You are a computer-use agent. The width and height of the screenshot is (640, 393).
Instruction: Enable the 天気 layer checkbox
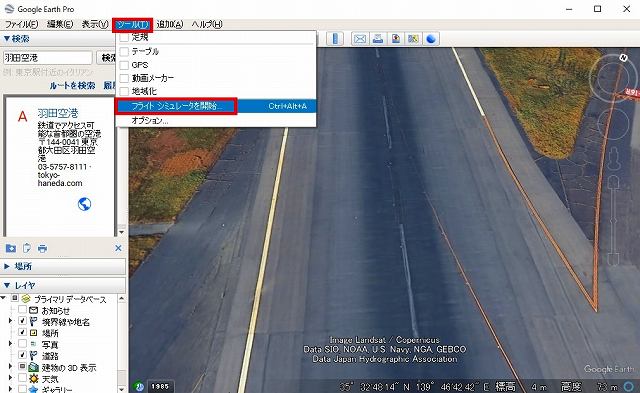(x=22, y=378)
